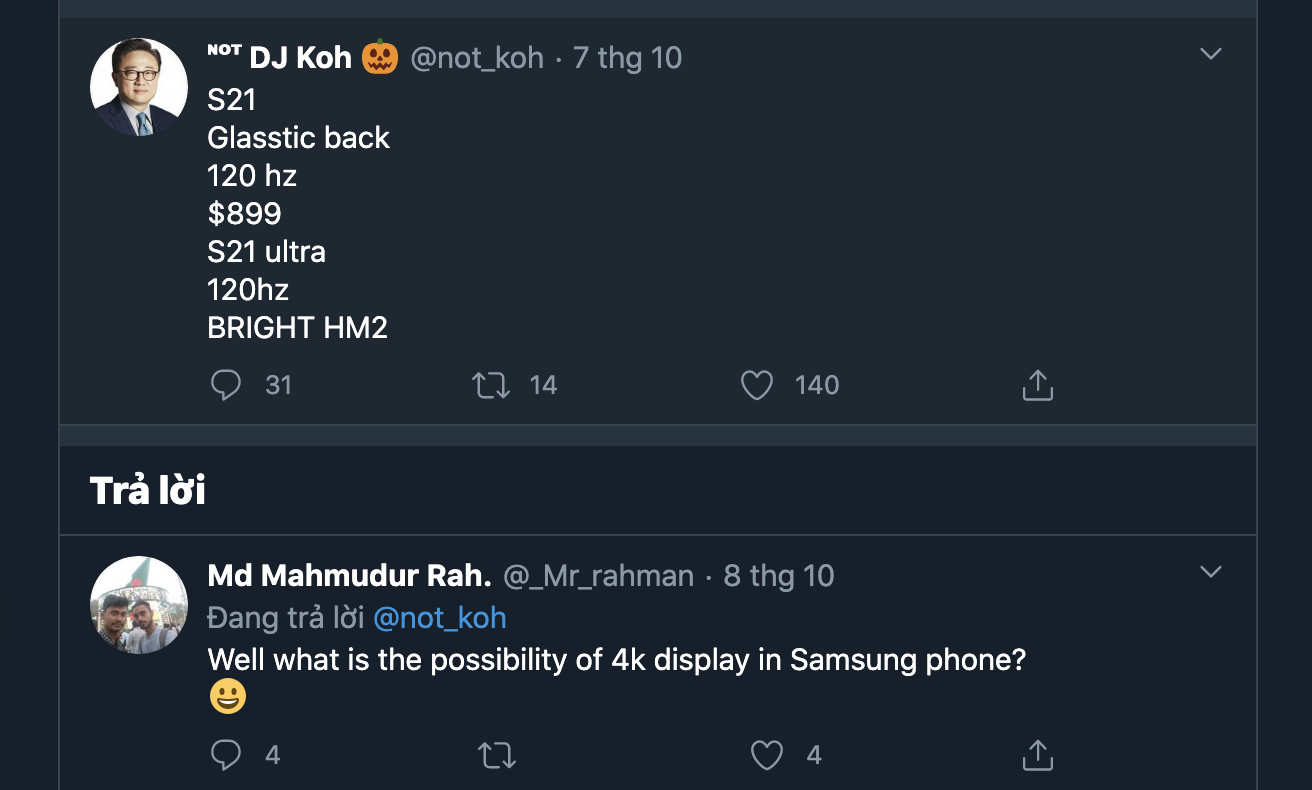This screenshot has height=790, width=1312.
Task: Visit the @_Mr_rahman handle
Action: pyautogui.click(x=598, y=576)
